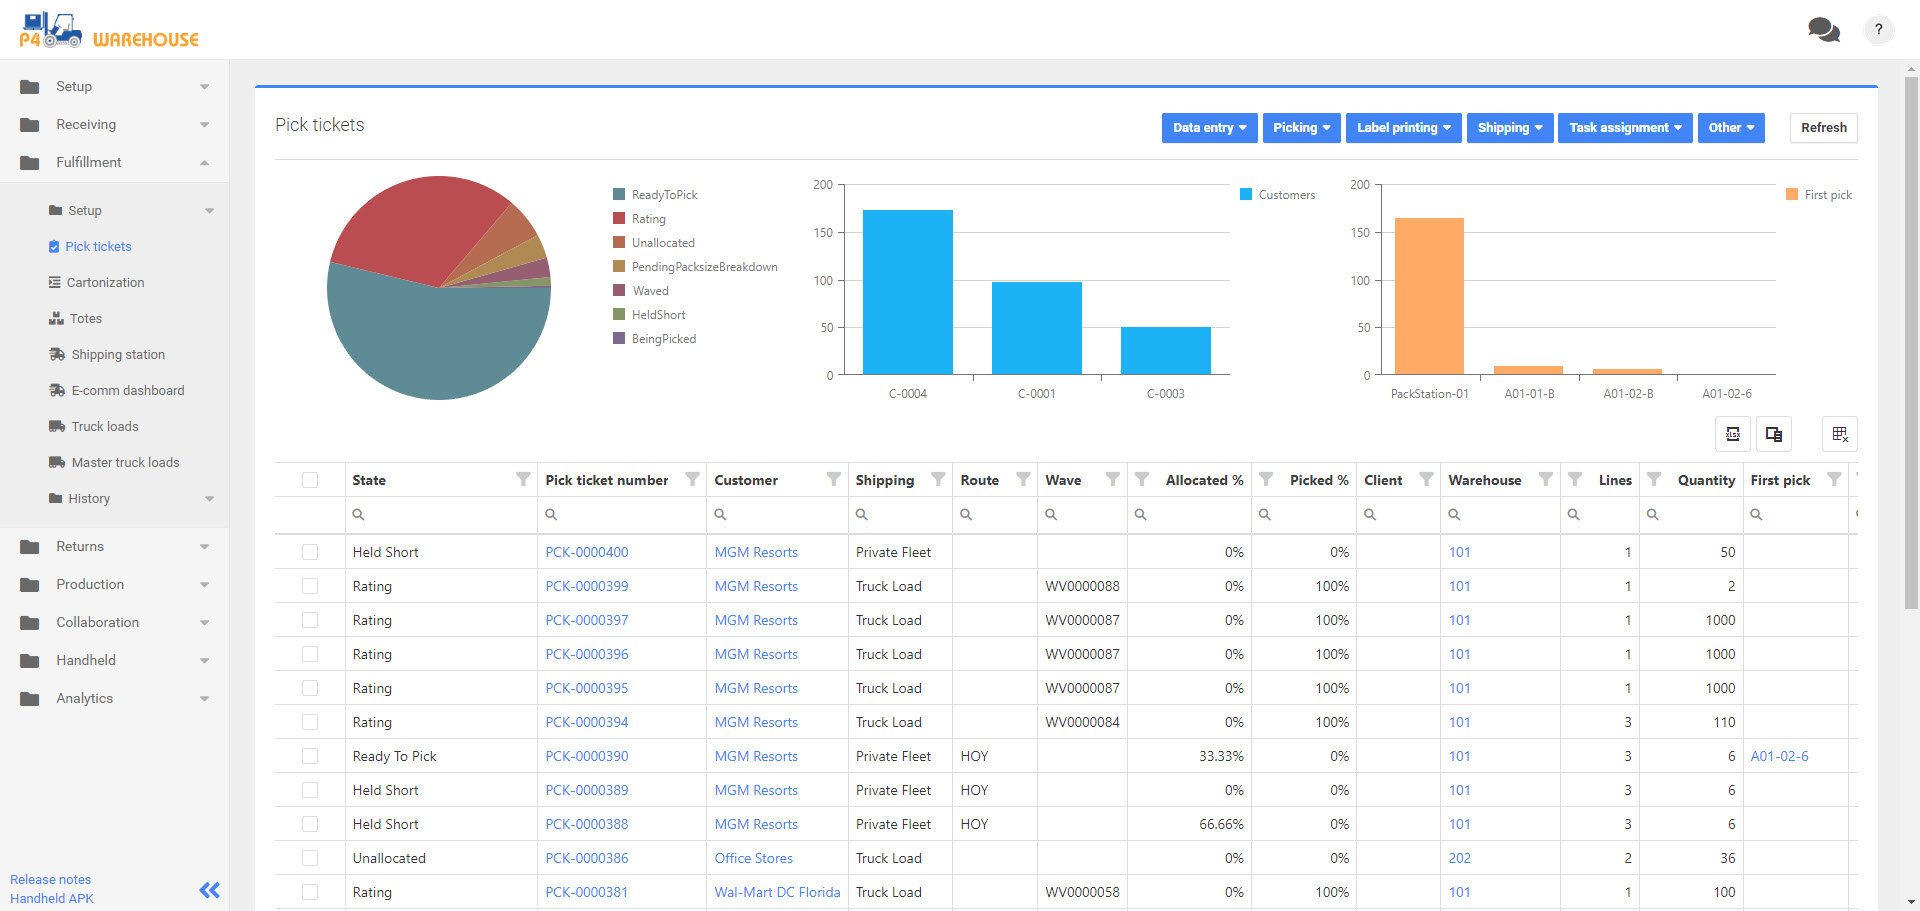
Task: Open the chat messages icon
Action: coord(1823,30)
